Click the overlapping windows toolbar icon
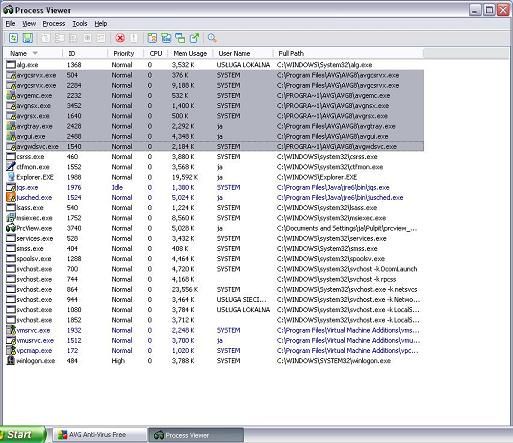513x443 pixels. (x=180, y=38)
